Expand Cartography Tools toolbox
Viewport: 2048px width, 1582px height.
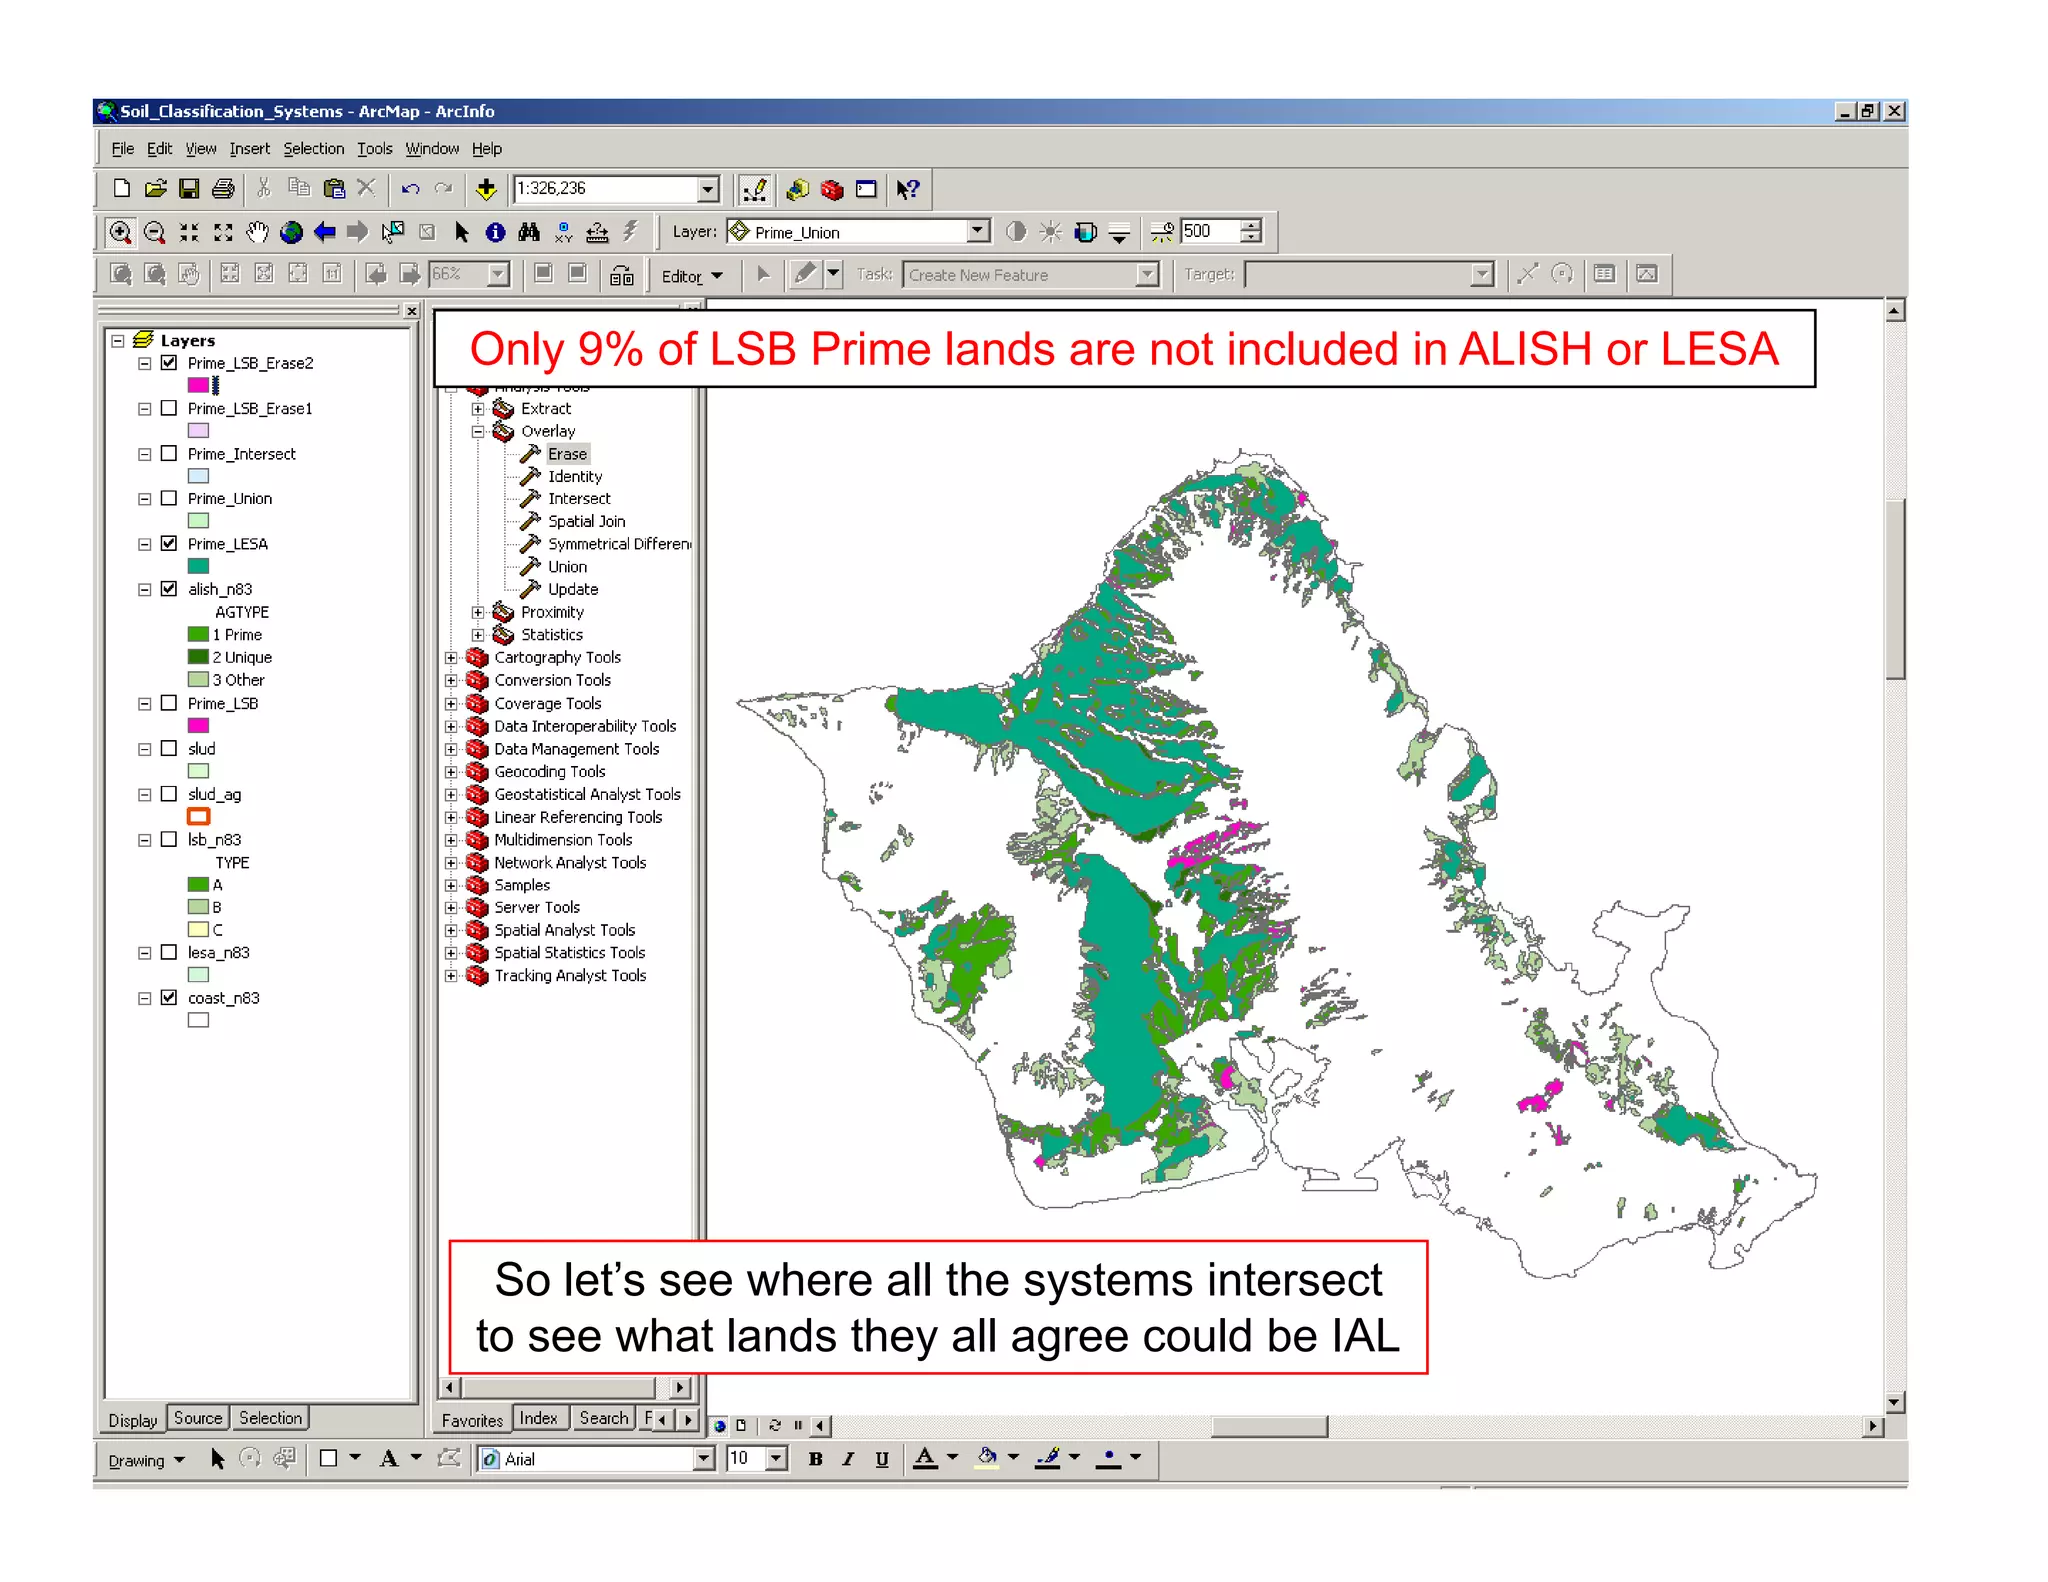[451, 658]
